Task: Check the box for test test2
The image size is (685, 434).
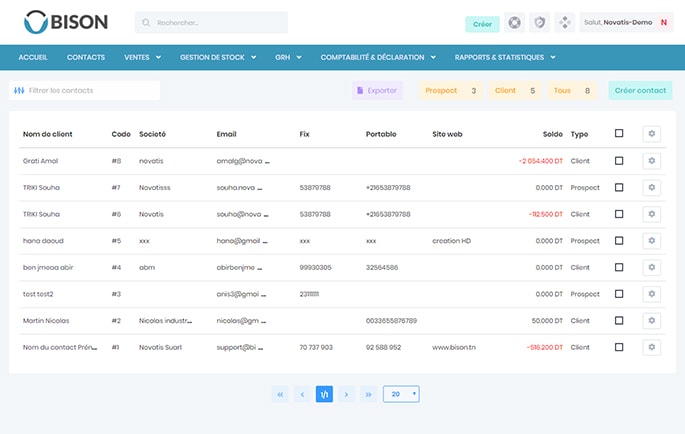Action: point(619,294)
